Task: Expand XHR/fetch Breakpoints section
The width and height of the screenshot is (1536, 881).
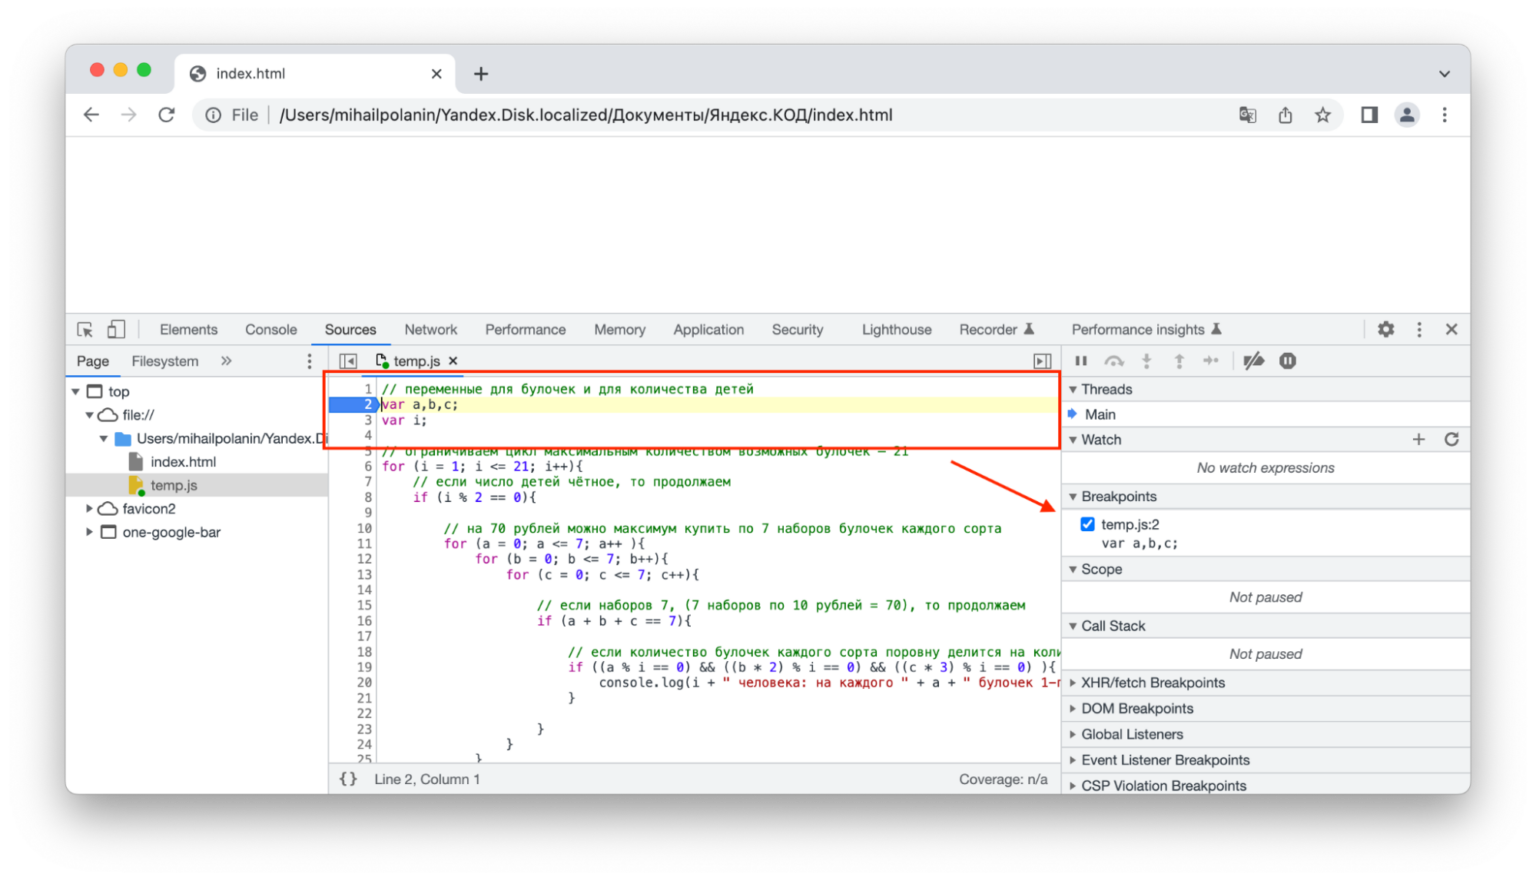Action: [x=1152, y=683]
